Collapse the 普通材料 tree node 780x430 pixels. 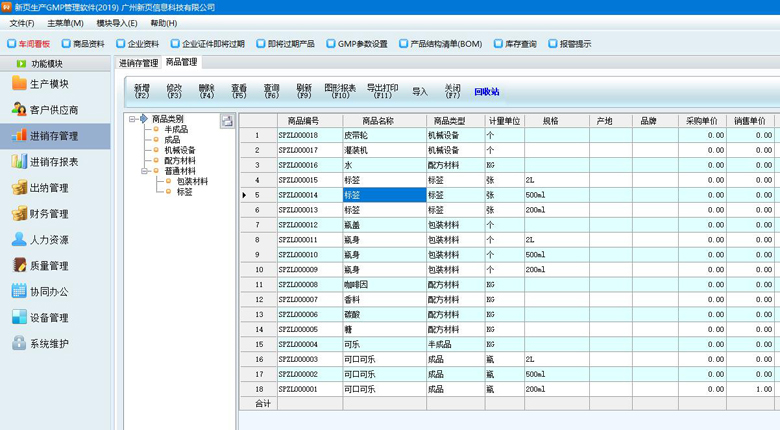pos(144,171)
